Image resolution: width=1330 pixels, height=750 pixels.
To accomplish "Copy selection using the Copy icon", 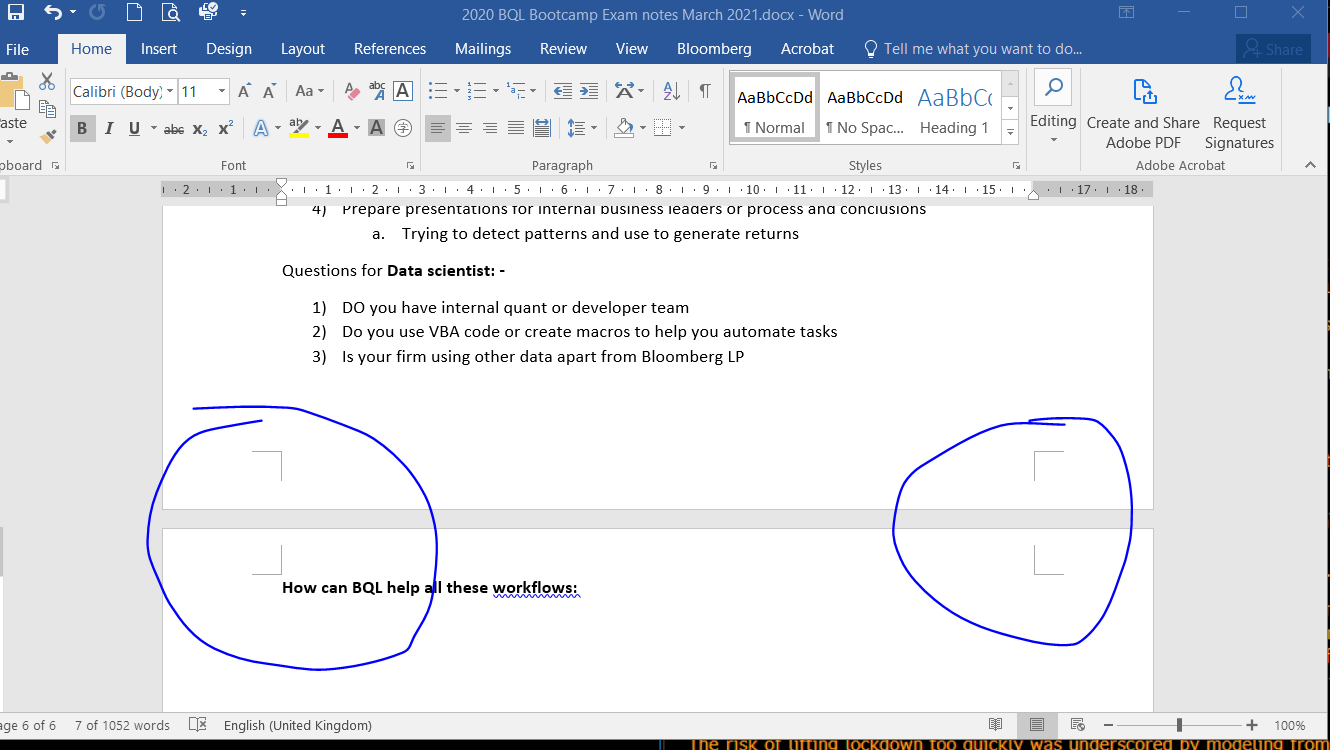I will [x=47, y=108].
